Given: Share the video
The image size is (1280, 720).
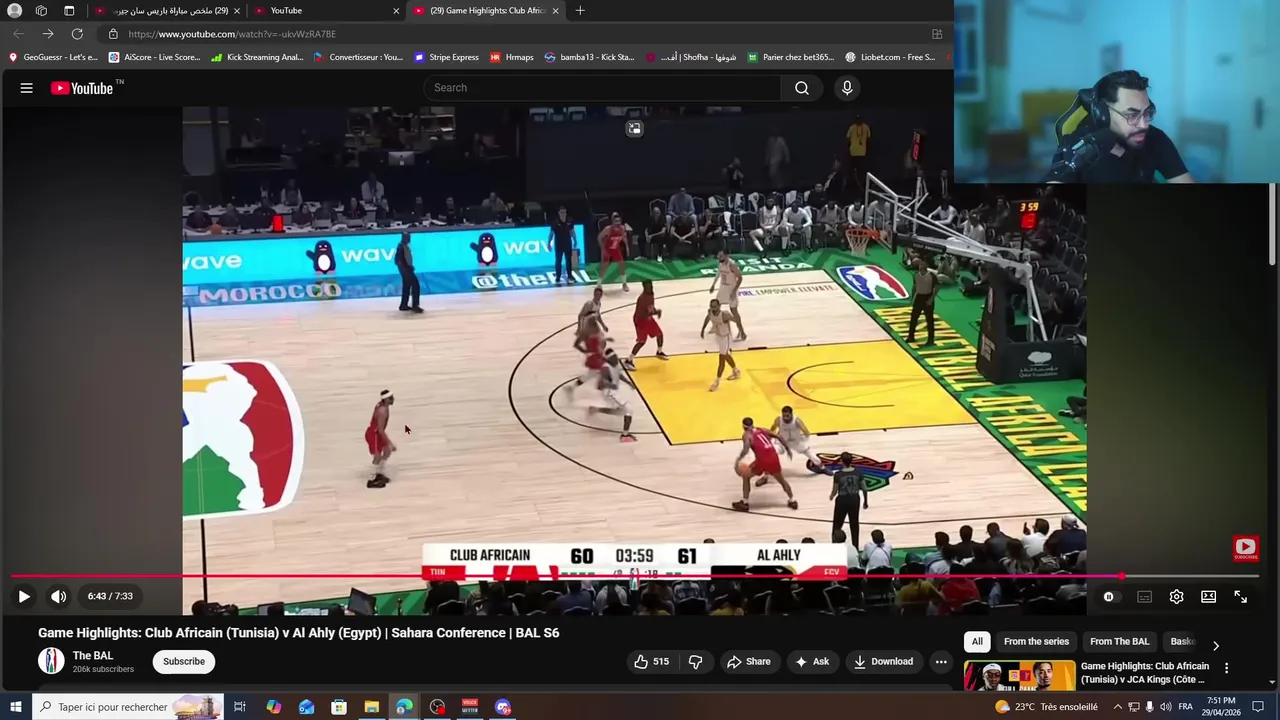Looking at the screenshot, I should [748, 661].
